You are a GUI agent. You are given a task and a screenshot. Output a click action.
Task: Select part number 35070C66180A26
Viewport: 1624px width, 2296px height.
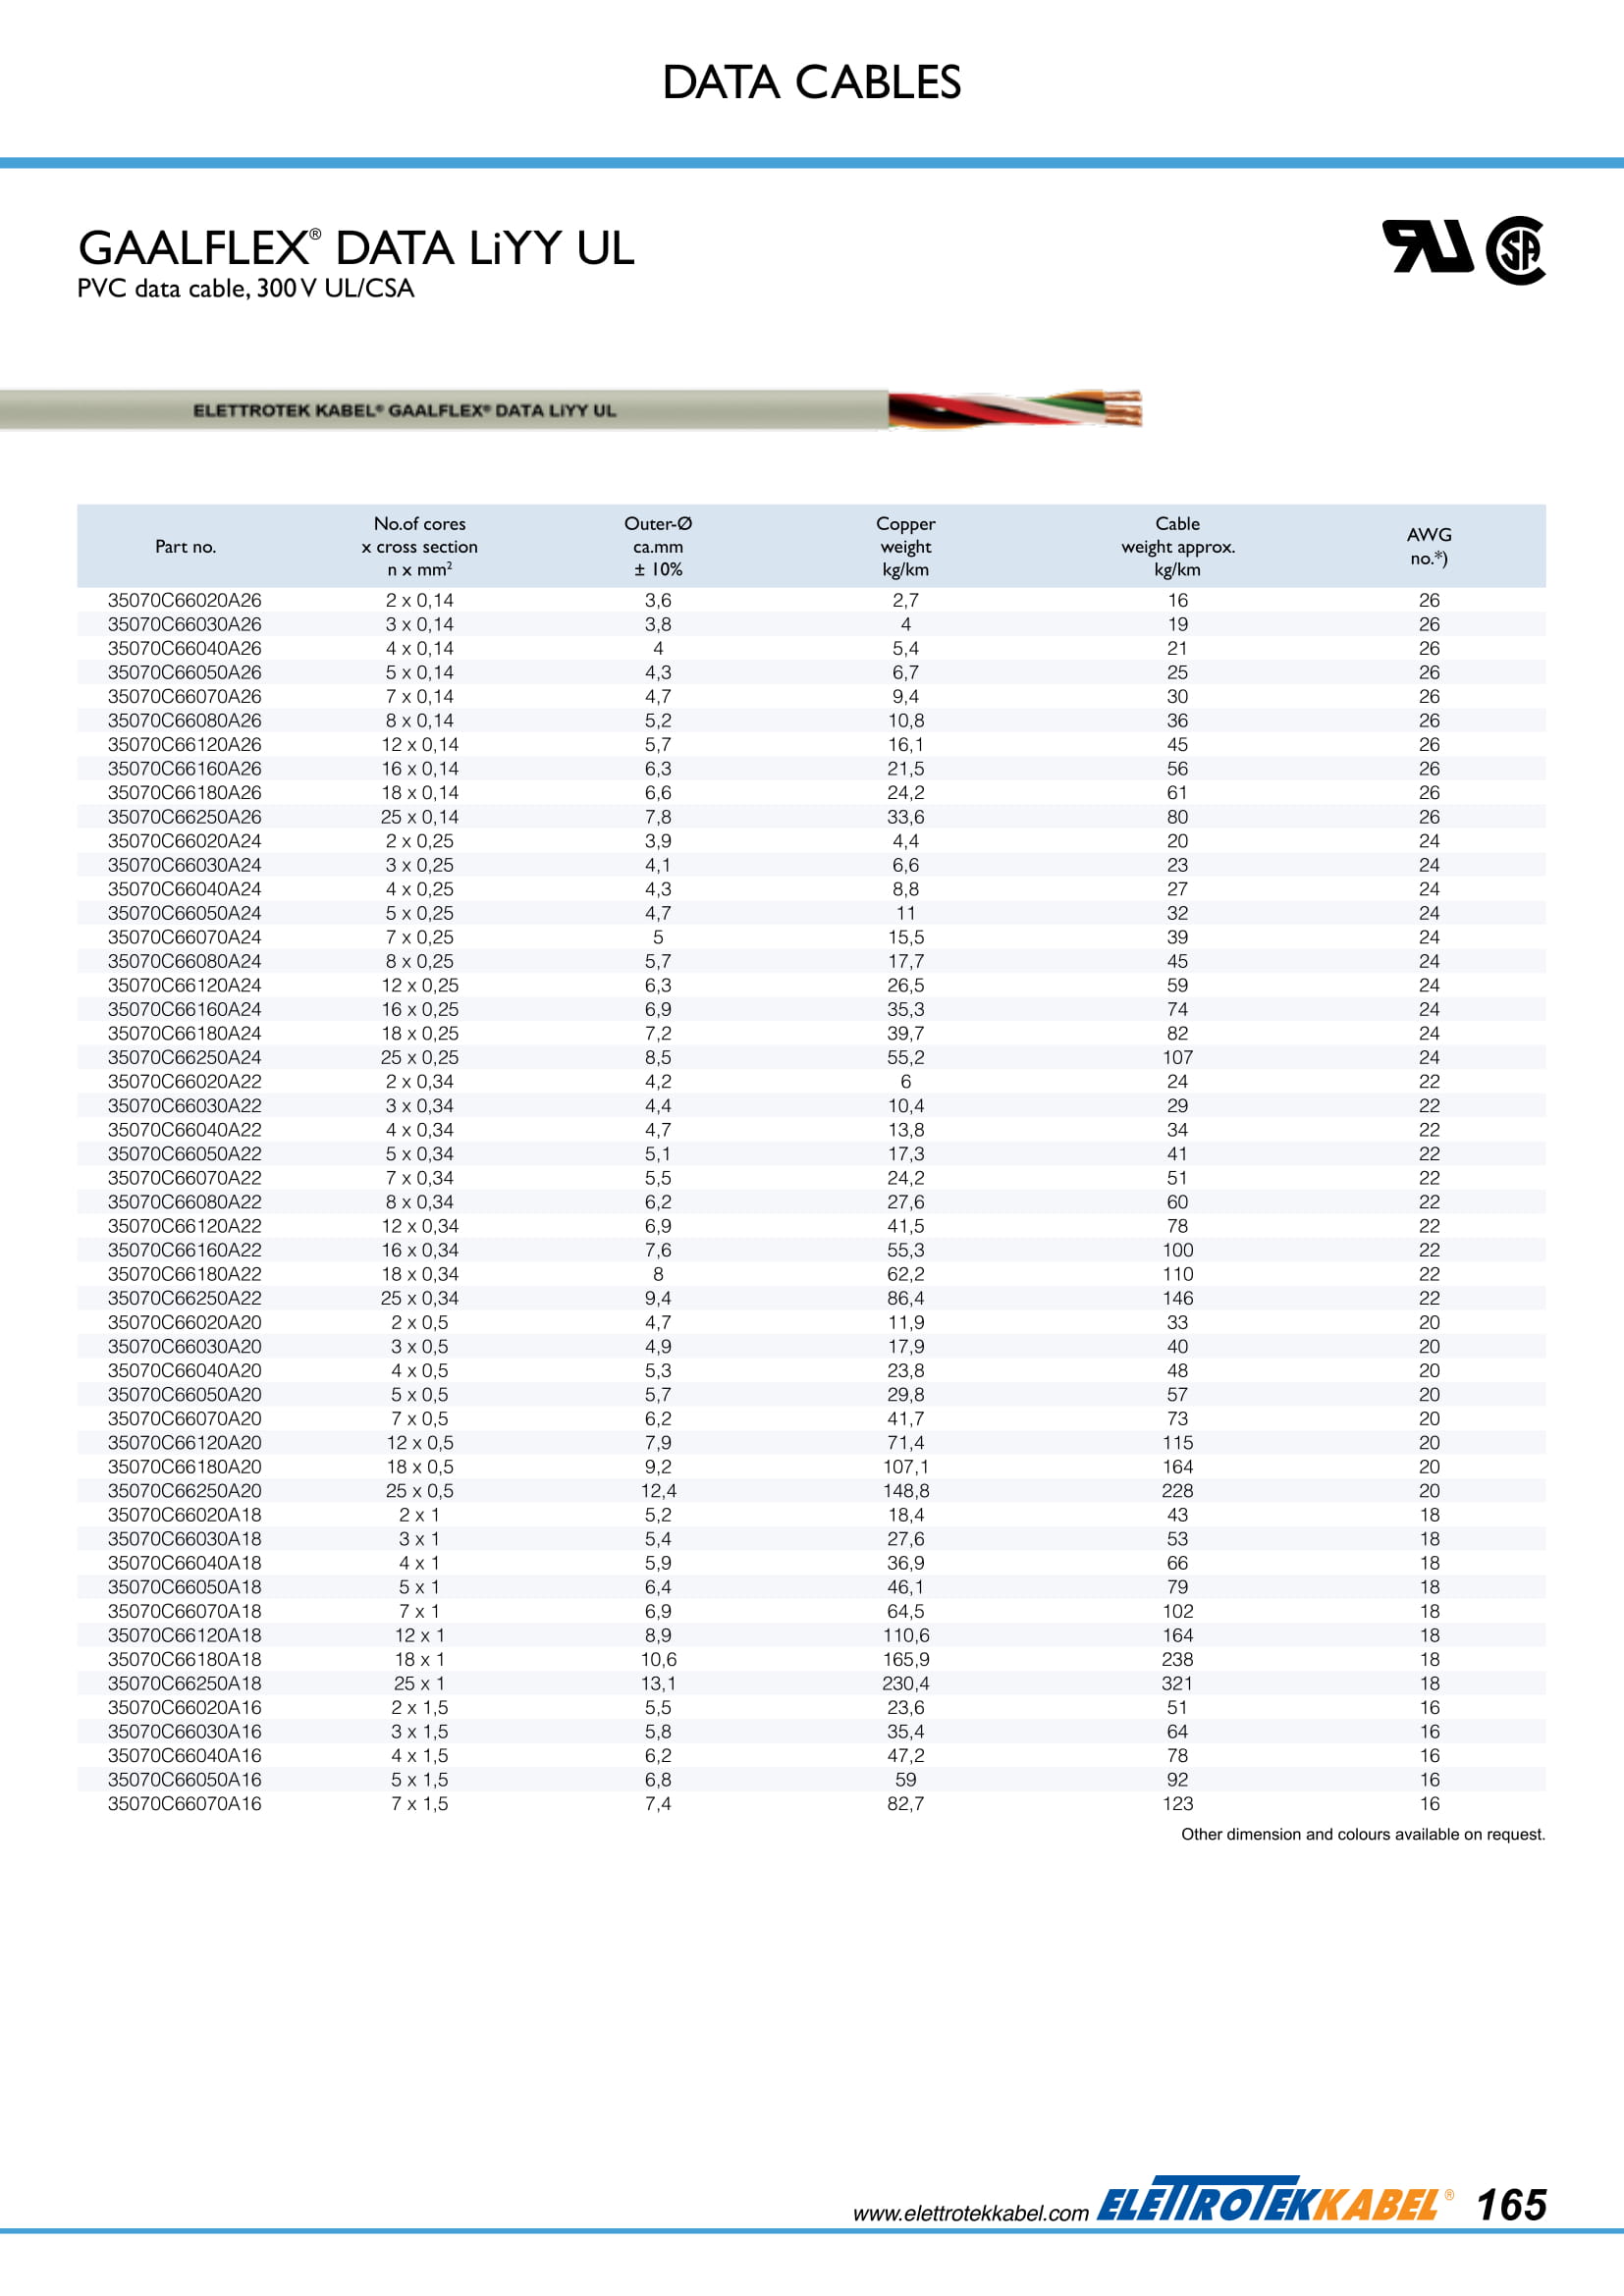click(185, 793)
